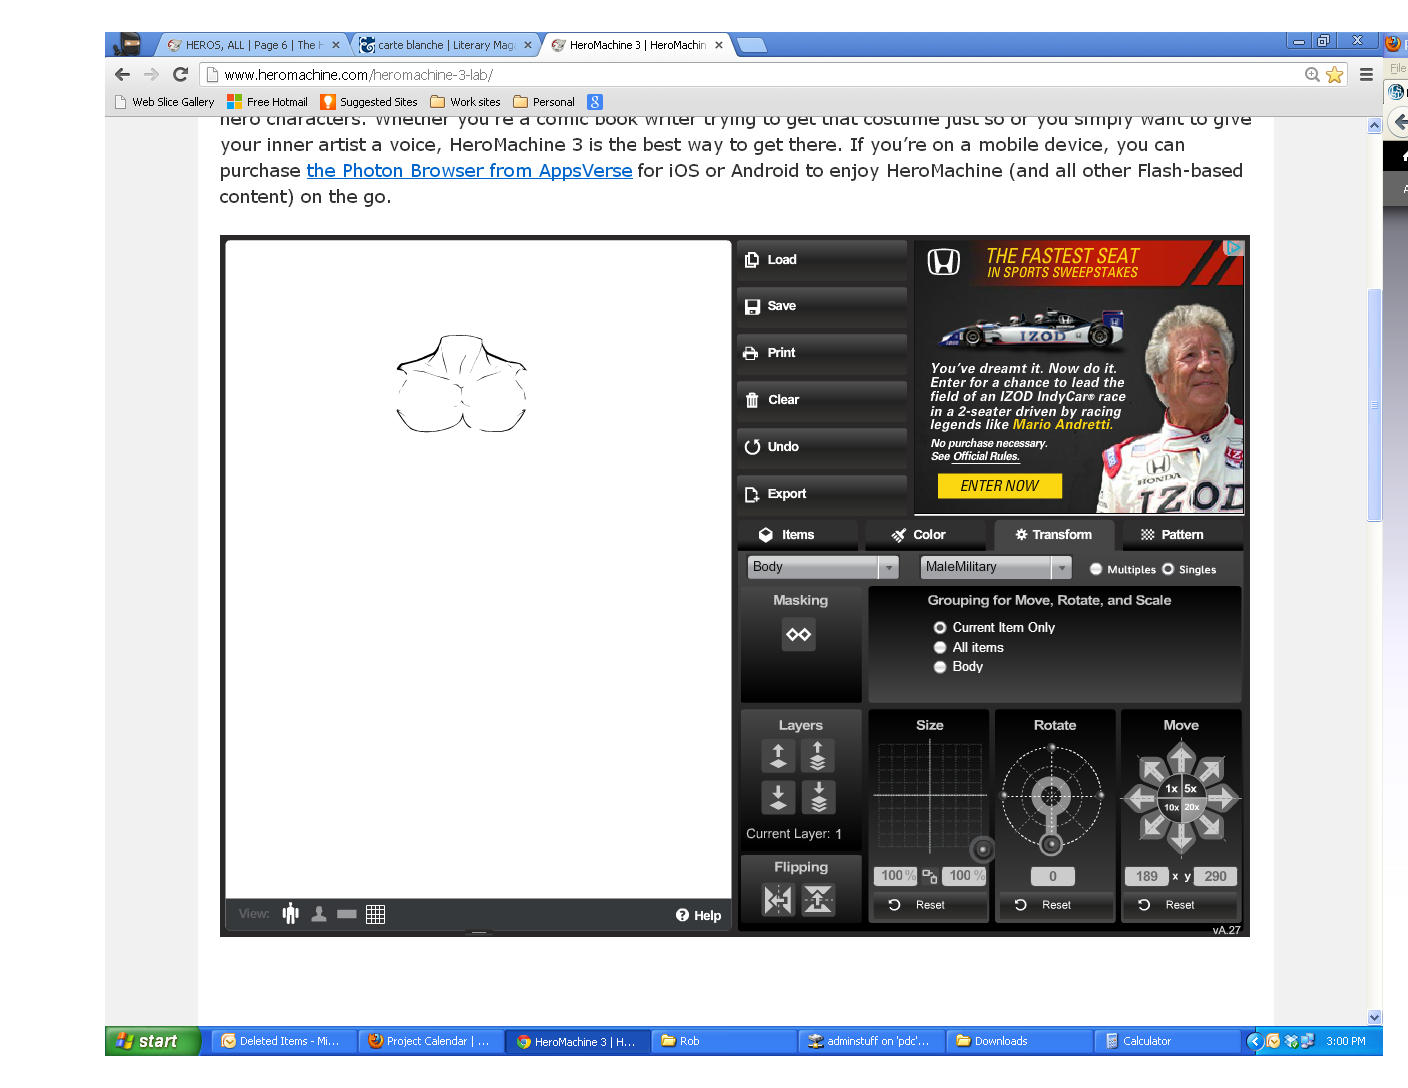Toggle the size proportion link icon

[930, 876]
